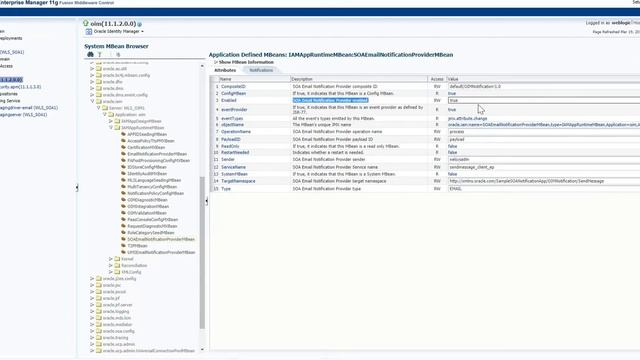Click the info icon next to oim(11.1.2.0.0)

(140, 24)
